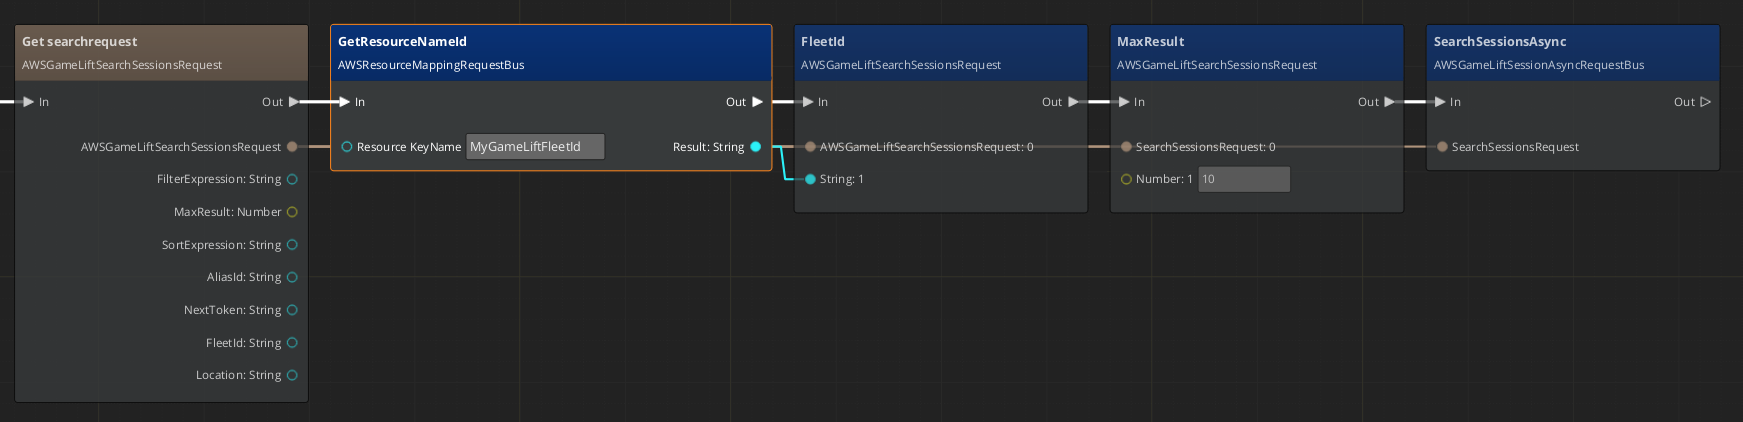Click the Result: String output pin
1743x422 pixels.
[756, 147]
